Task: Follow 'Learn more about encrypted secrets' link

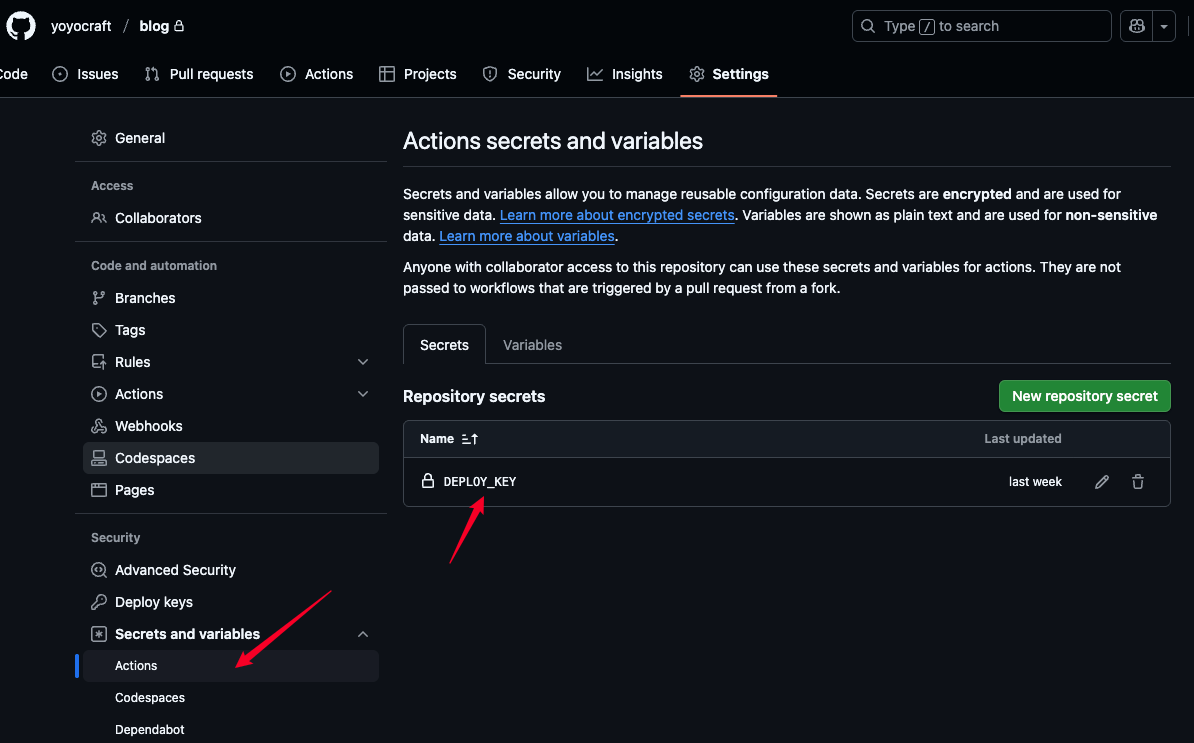Action: pos(617,215)
